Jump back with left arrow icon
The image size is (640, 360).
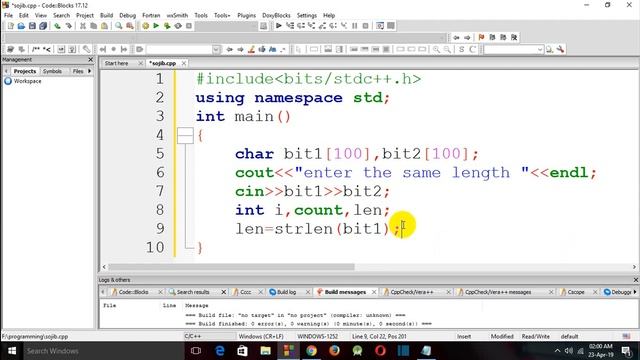[x=456, y=37]
